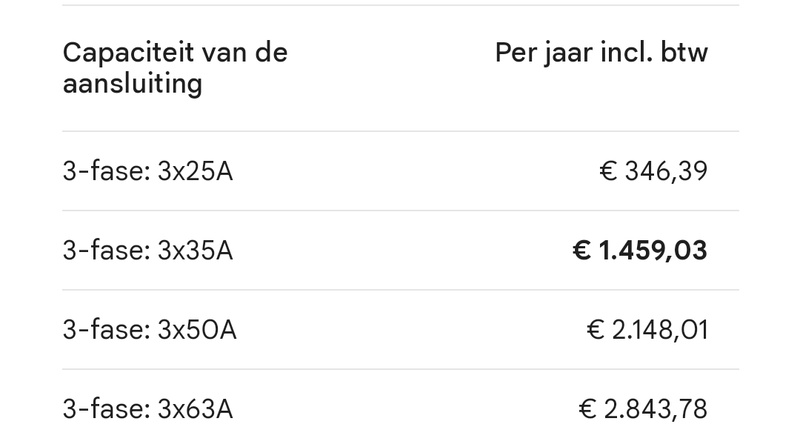The height and width of the screenshot is (447, 800).
Task: Click the divider line above the table header
Action: (400, 5)
